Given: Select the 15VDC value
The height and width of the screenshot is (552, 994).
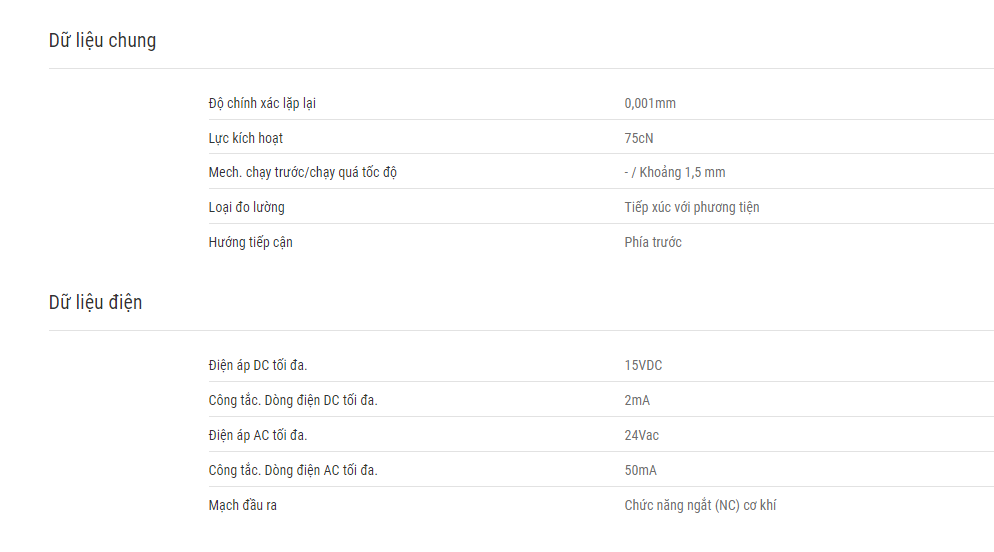Looking at the screenshot, I should pos(643,366).
